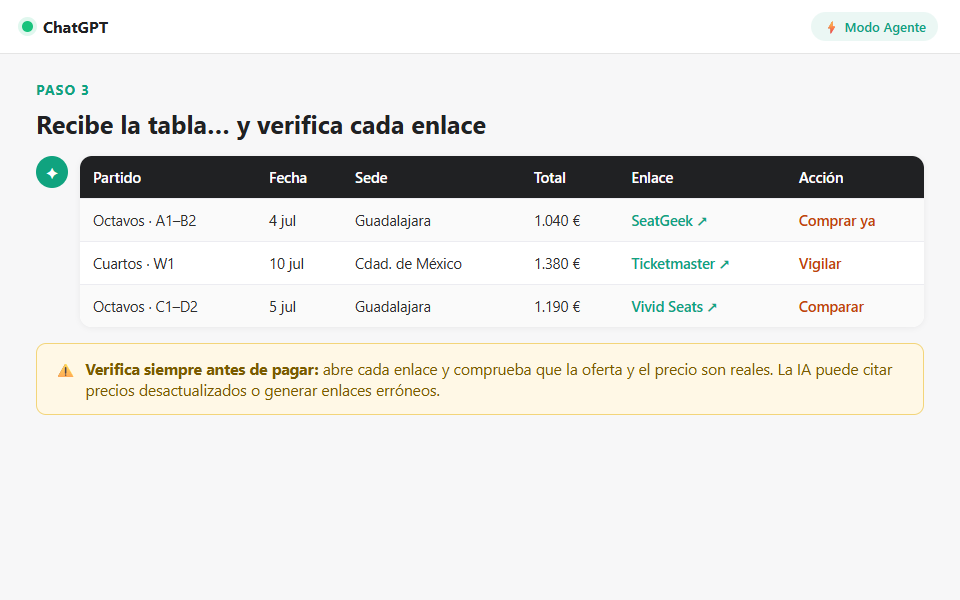Screen dimensions: 960x600
Task: Click the 1.380 € total
Action: pos(557,264)
